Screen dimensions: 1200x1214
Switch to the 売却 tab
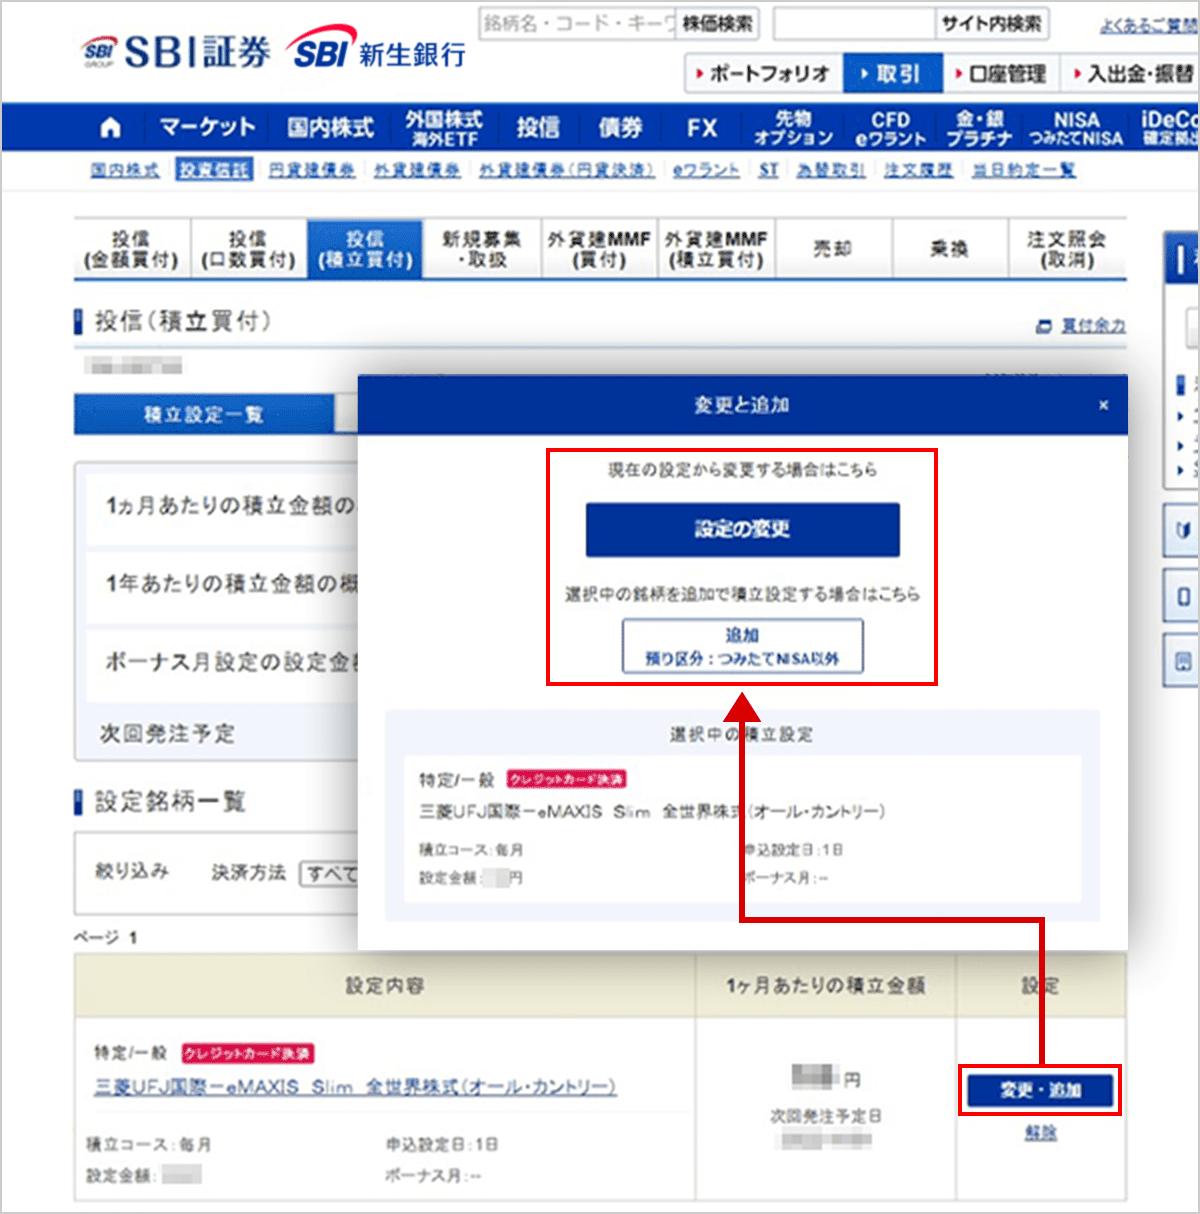tap(832, 249)
